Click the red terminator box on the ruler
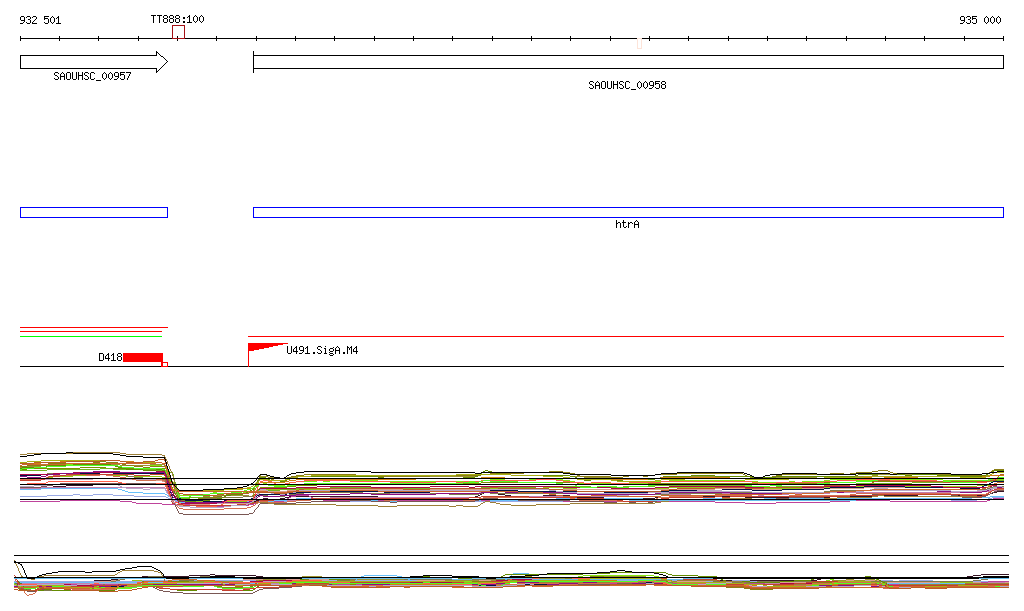The image size is (1024, 611). [178, 32]
